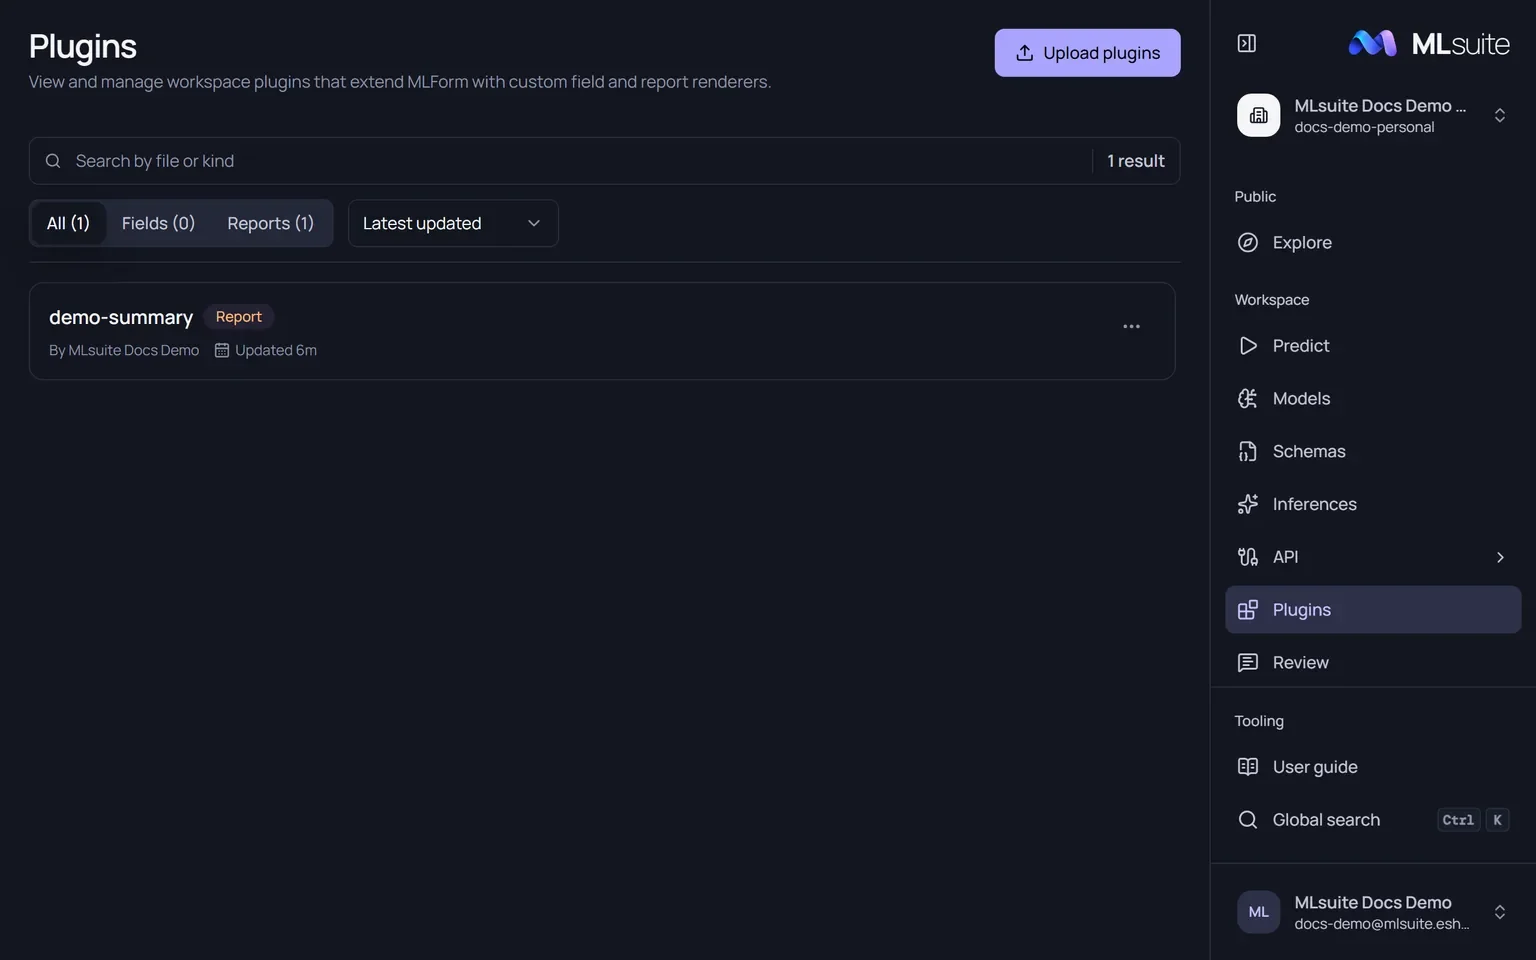Click the docs-demo-personal workspace slug

[1364, 127]
